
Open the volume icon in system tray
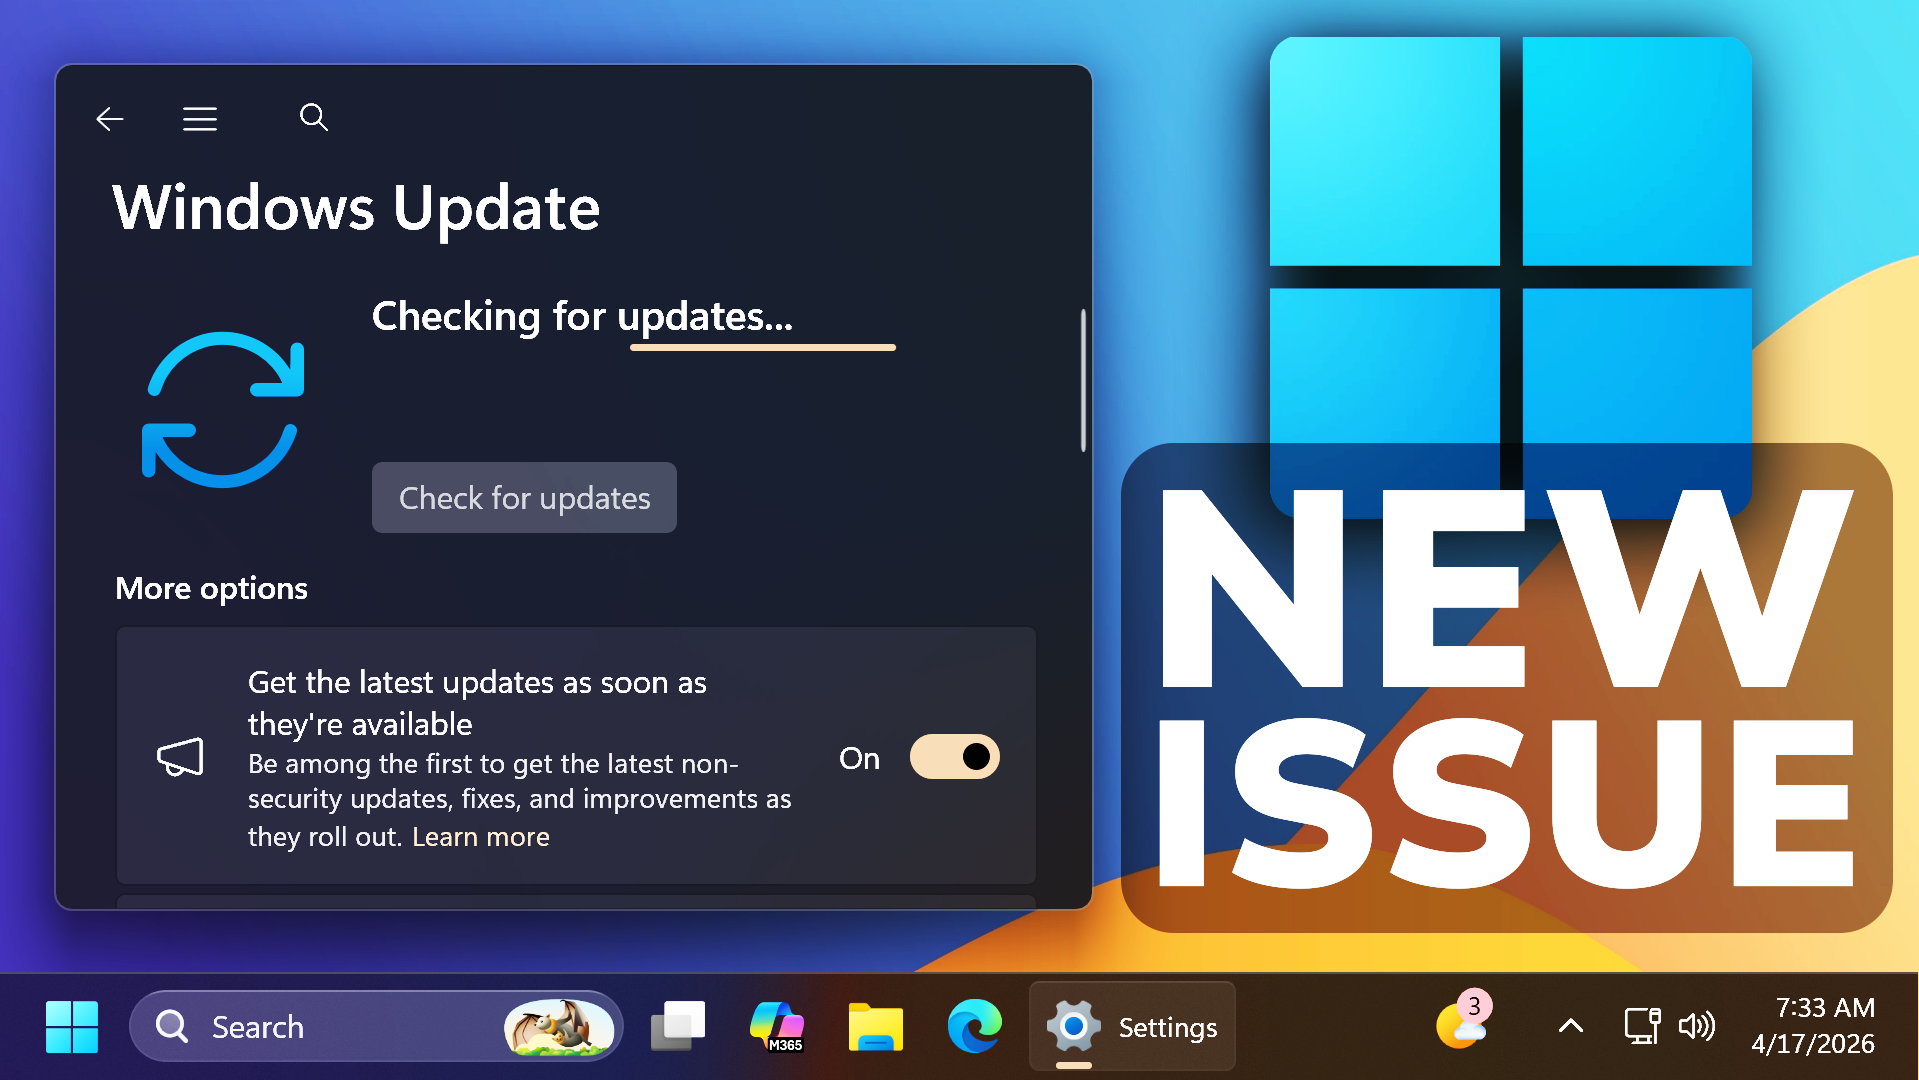point(1696,1026)
